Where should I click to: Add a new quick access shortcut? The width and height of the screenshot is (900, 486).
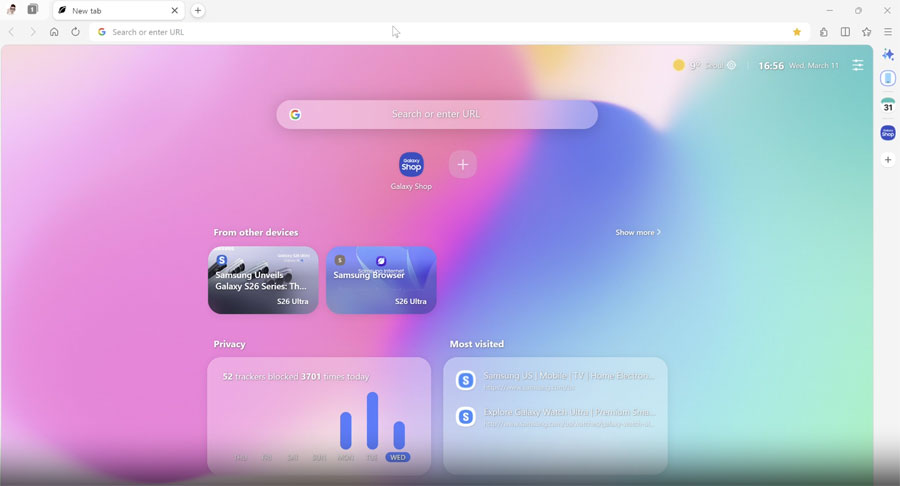(x=463, y=165)
